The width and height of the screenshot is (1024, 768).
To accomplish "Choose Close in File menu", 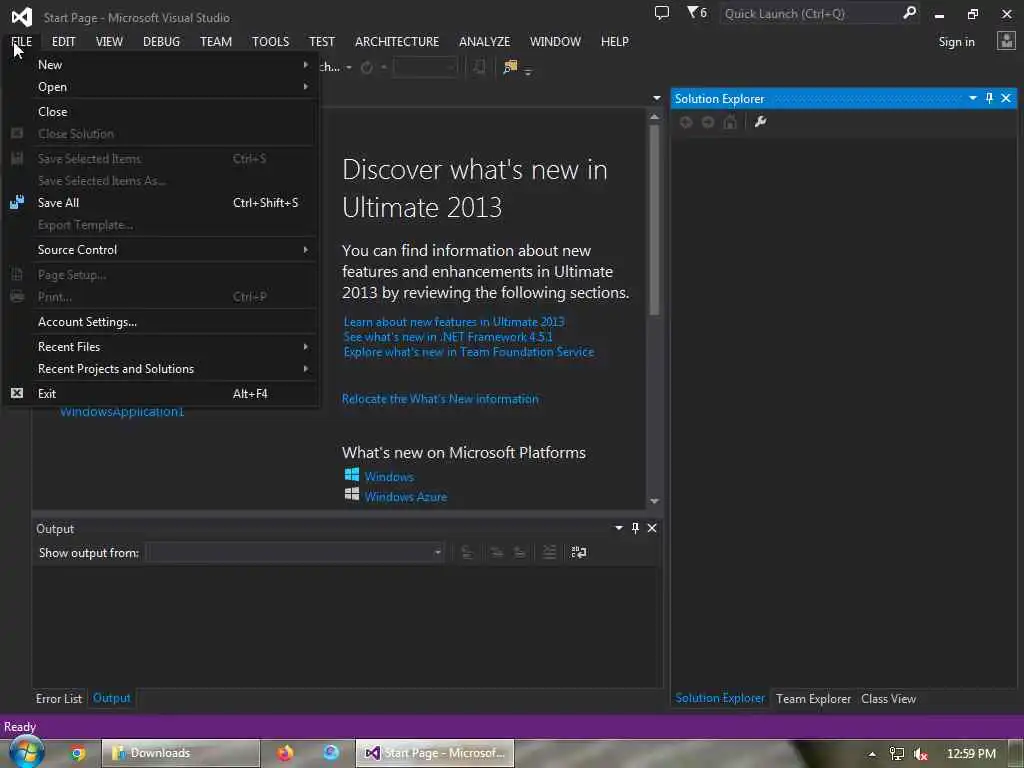I will tap(161, 111).
